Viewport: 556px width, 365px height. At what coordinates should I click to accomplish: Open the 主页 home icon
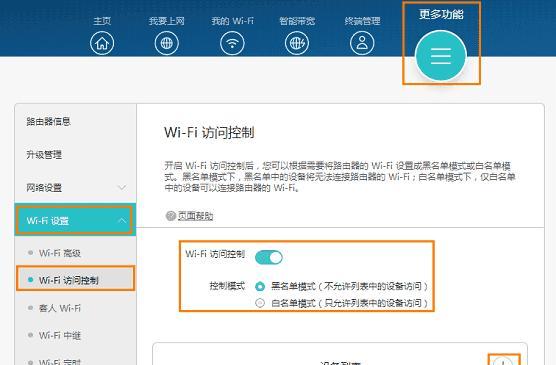tap(102, 43)
